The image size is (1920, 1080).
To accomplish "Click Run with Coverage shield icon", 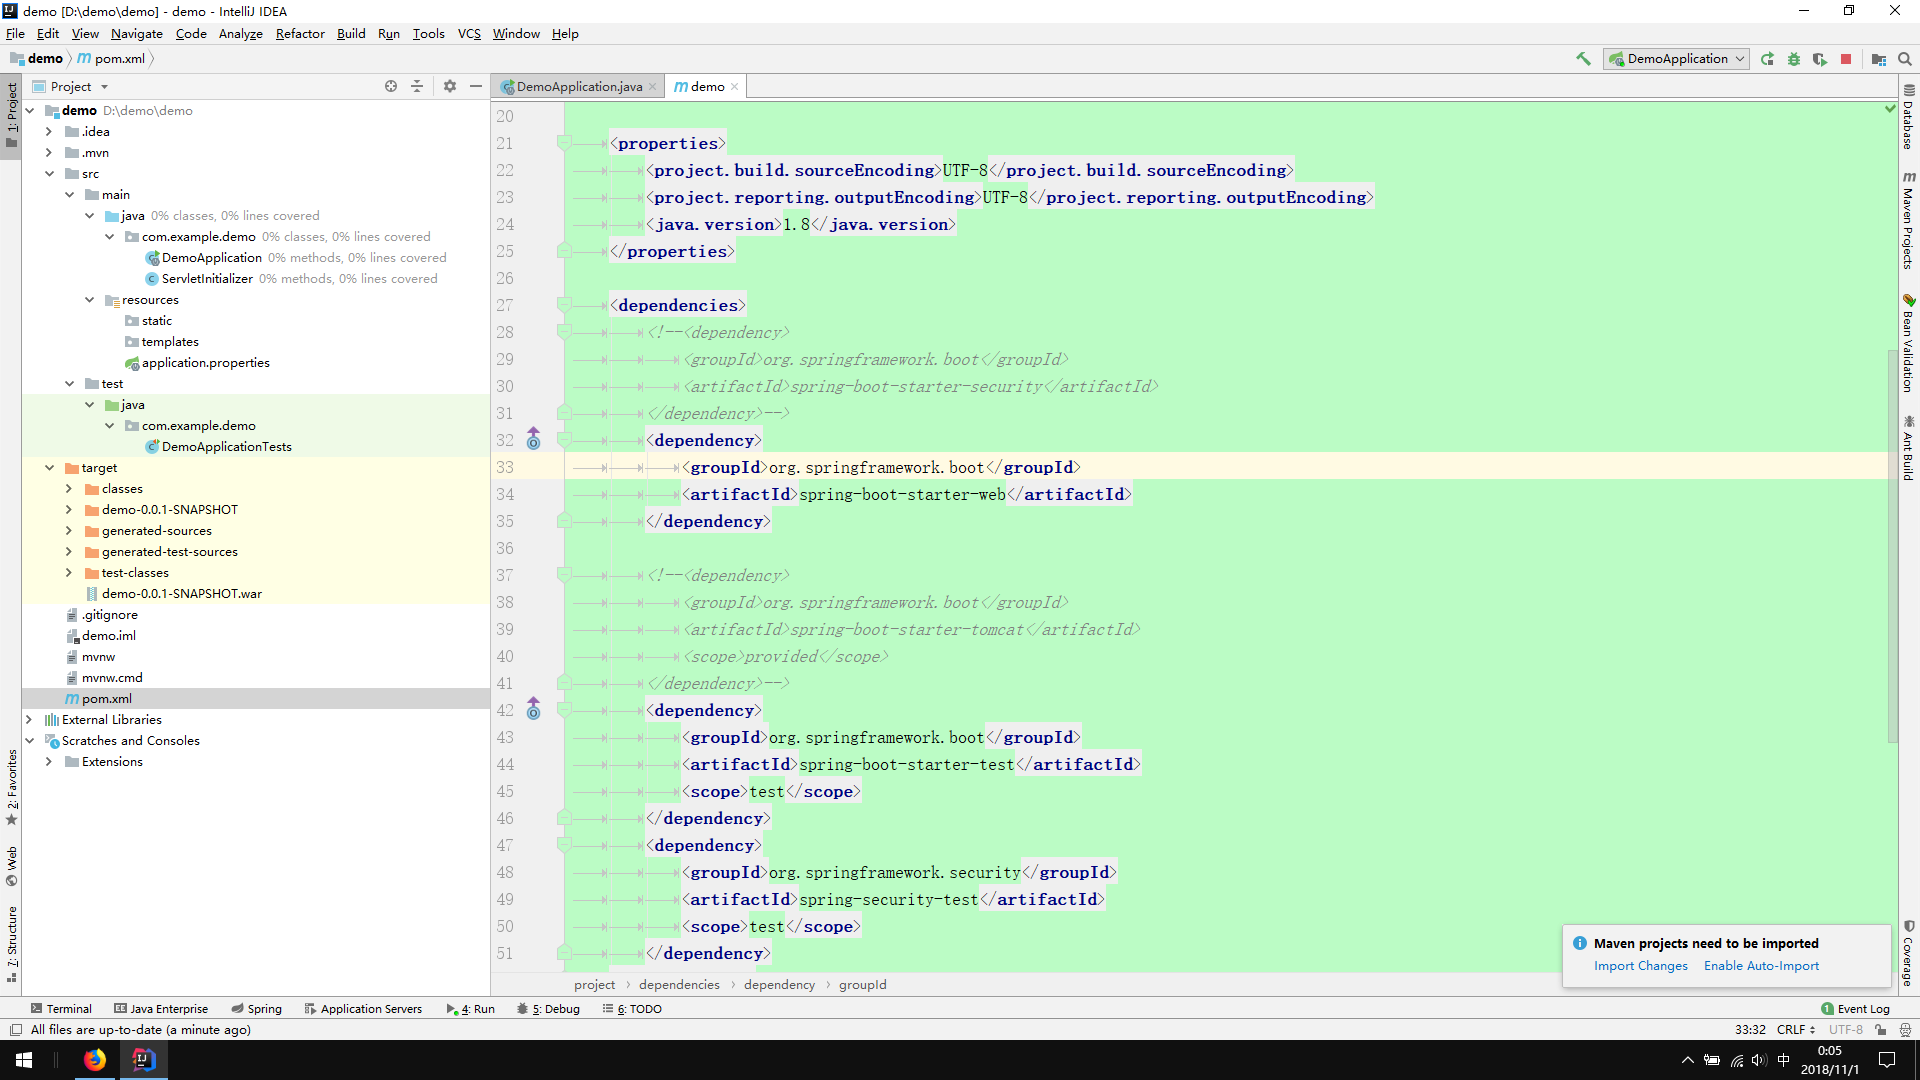I will point(1820,59).
